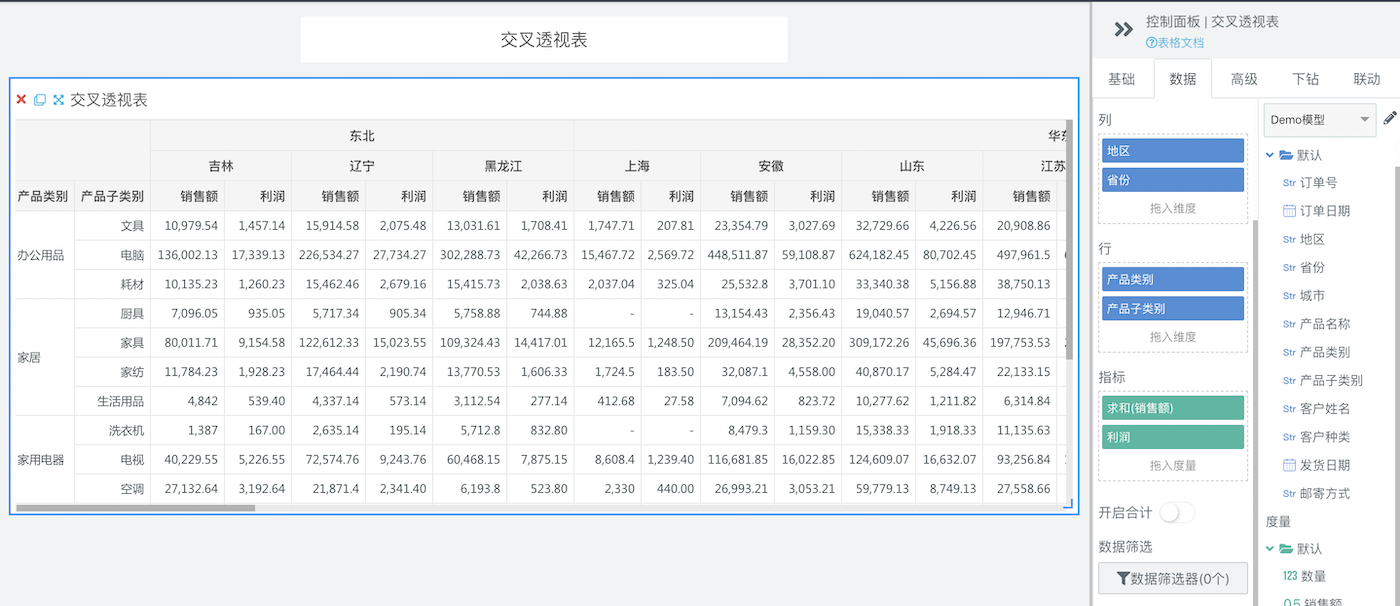
Task: Click the Str icon beside 订单号
Action: (x=1289, y=183)
